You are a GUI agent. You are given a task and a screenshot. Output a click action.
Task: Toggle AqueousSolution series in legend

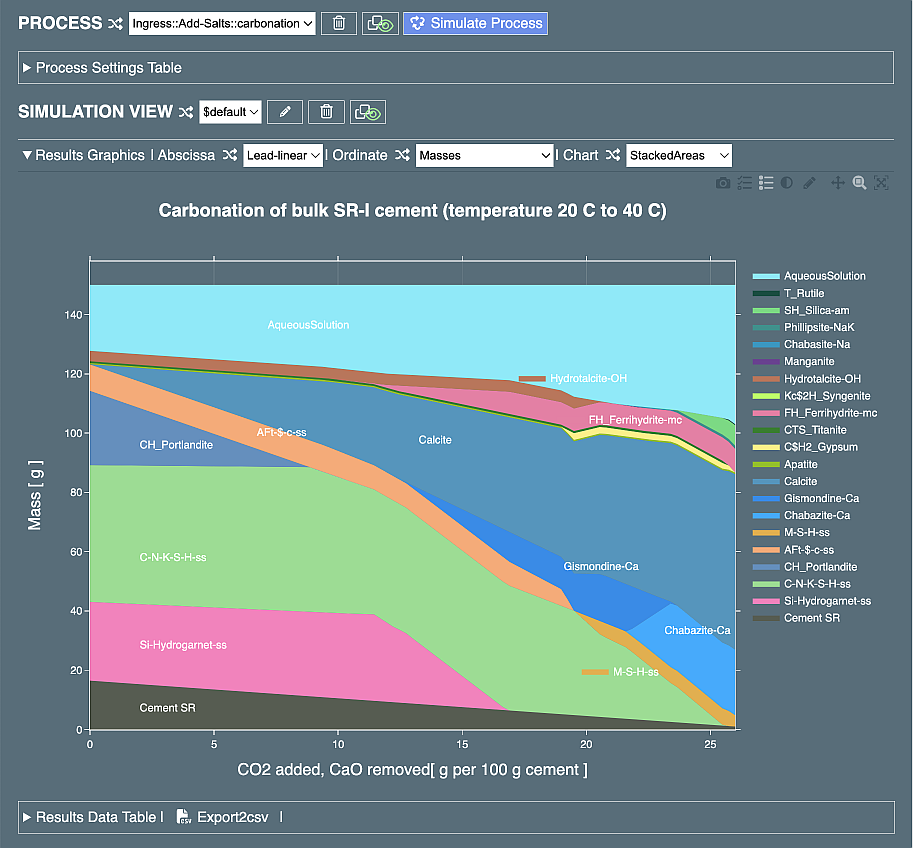[824, 276]
